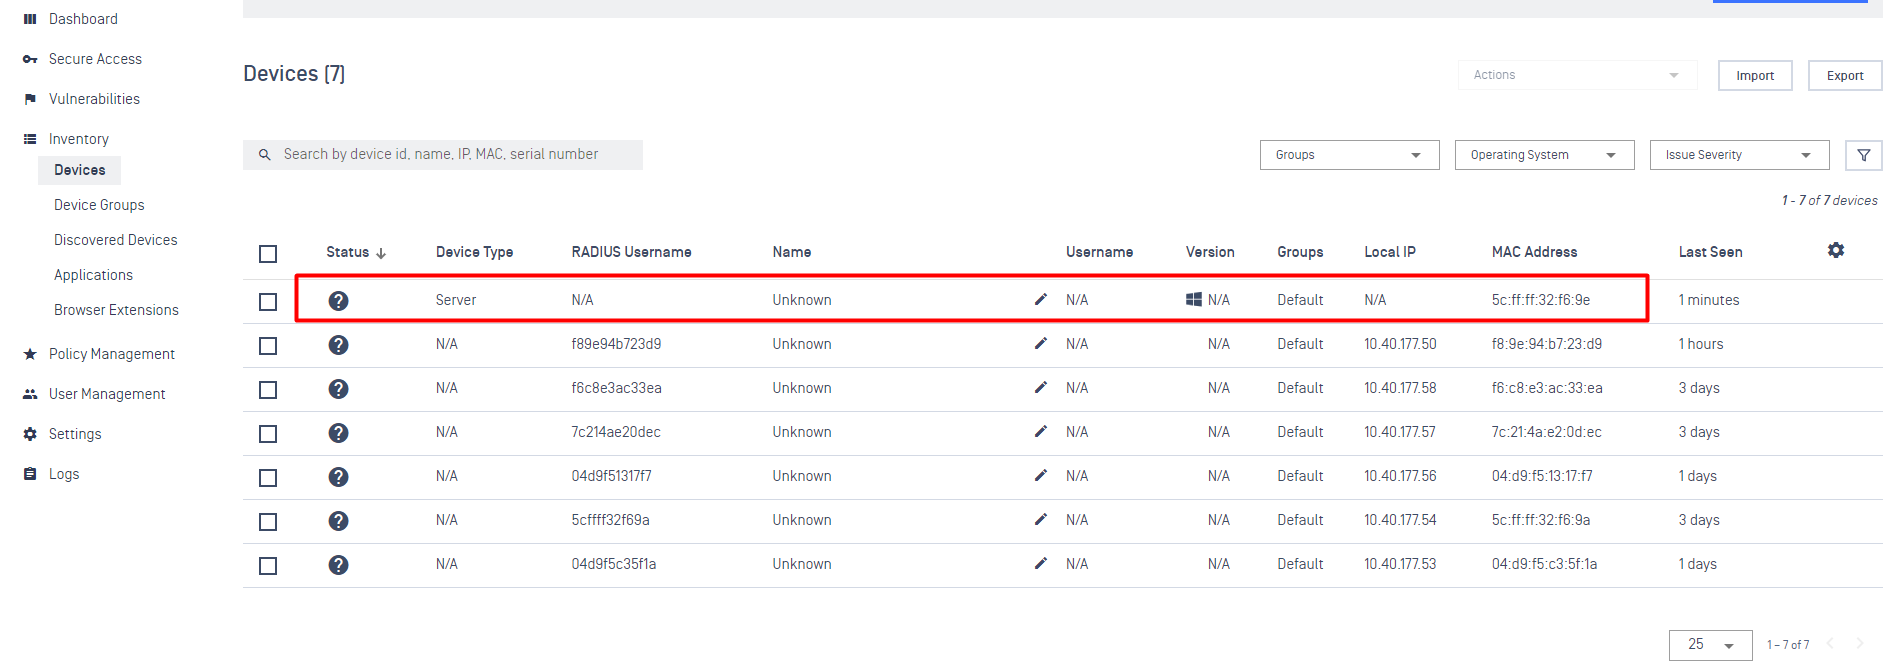This screenshot has width=1888, height=668.
Task: Edit name of device 04d9f5c35f1a with pencil
Action: pos(1041,563)
